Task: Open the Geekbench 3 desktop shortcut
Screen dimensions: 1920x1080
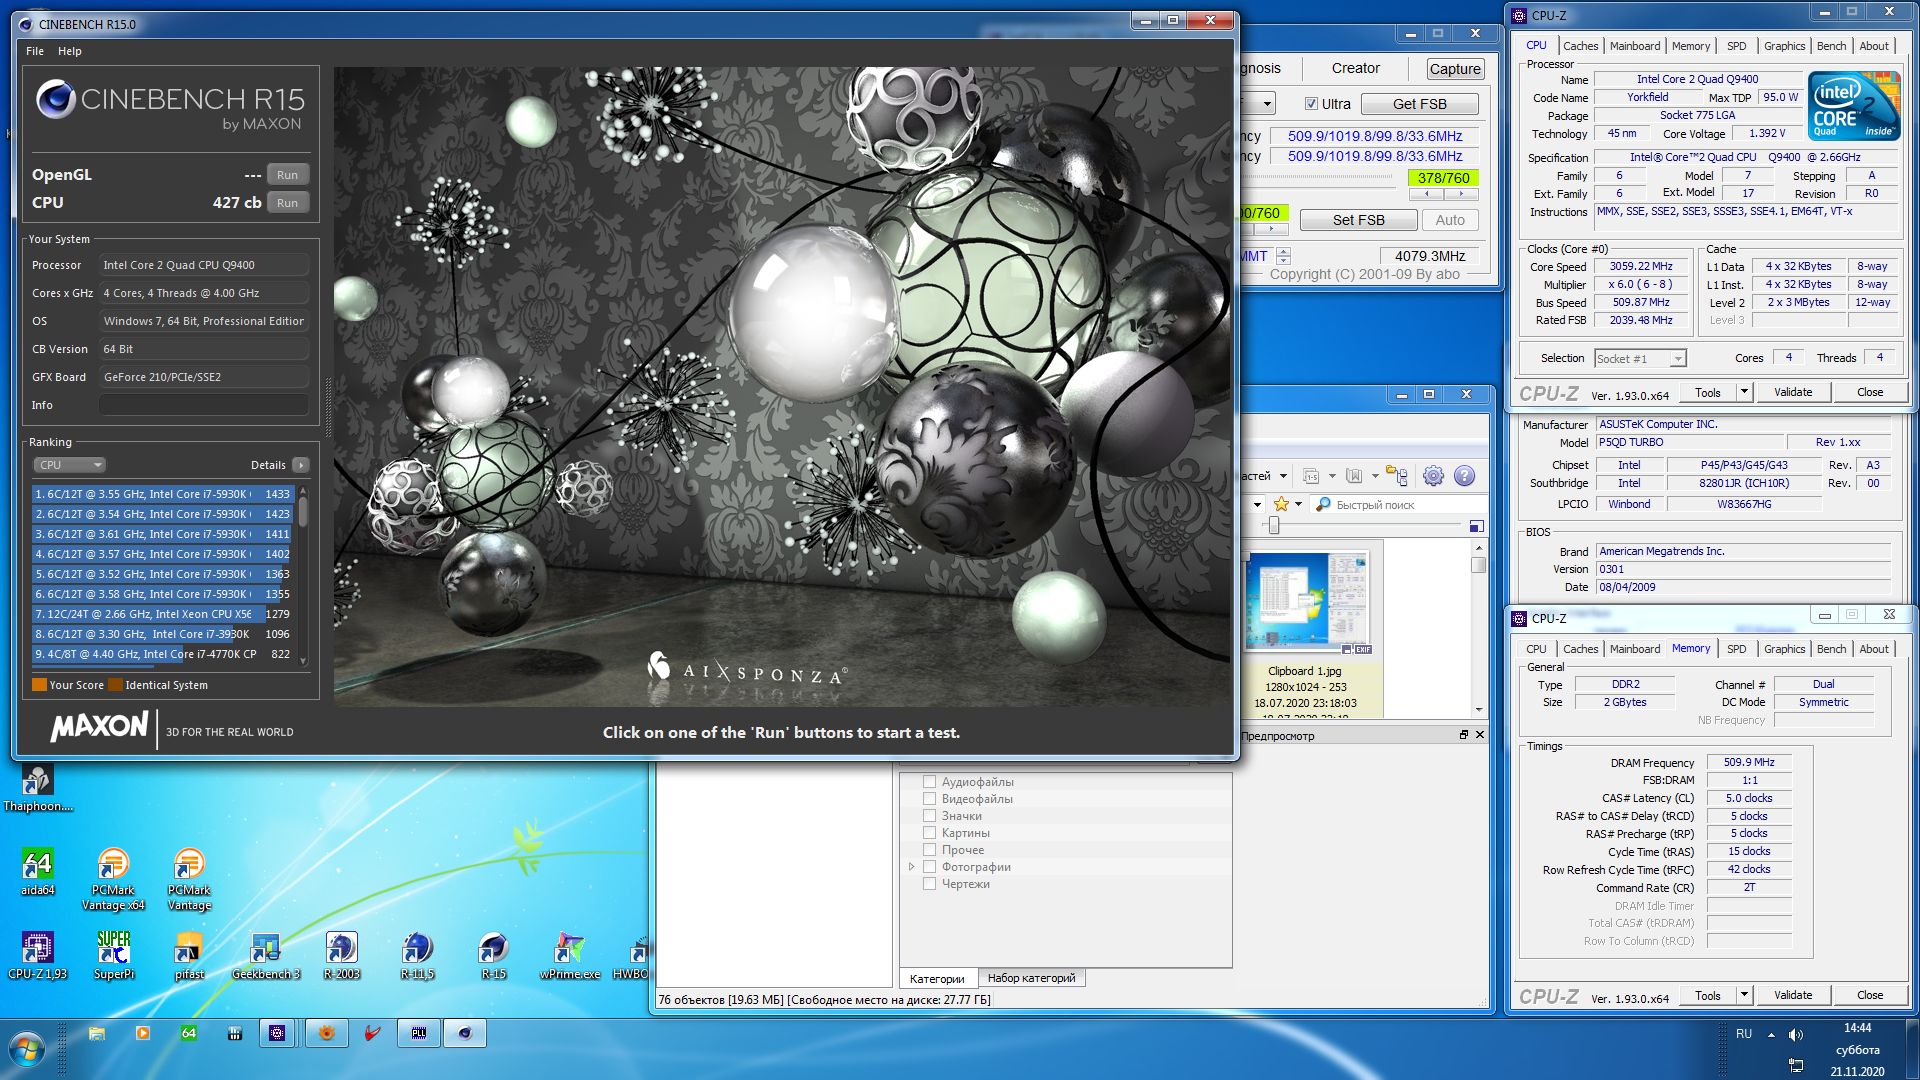Action: (265, 955)
